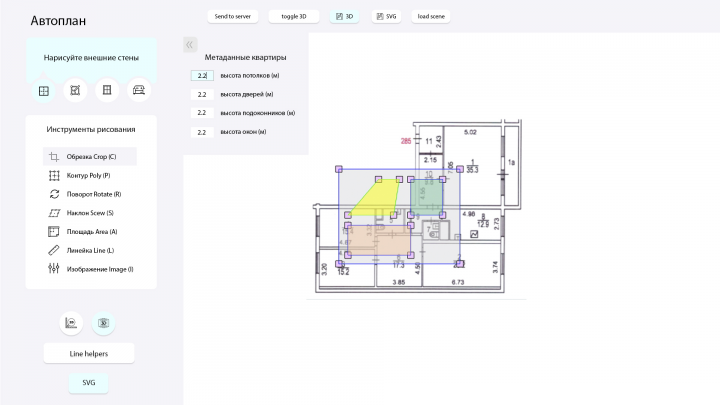720x405 pixels.
Task: Click top-right handle of orange rectangle
Action: pos(411,225)
